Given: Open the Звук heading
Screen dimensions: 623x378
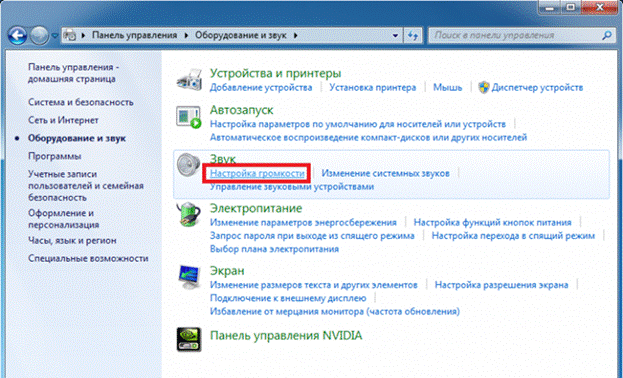Looking at the screenshot, I should [x=223, y=159].
